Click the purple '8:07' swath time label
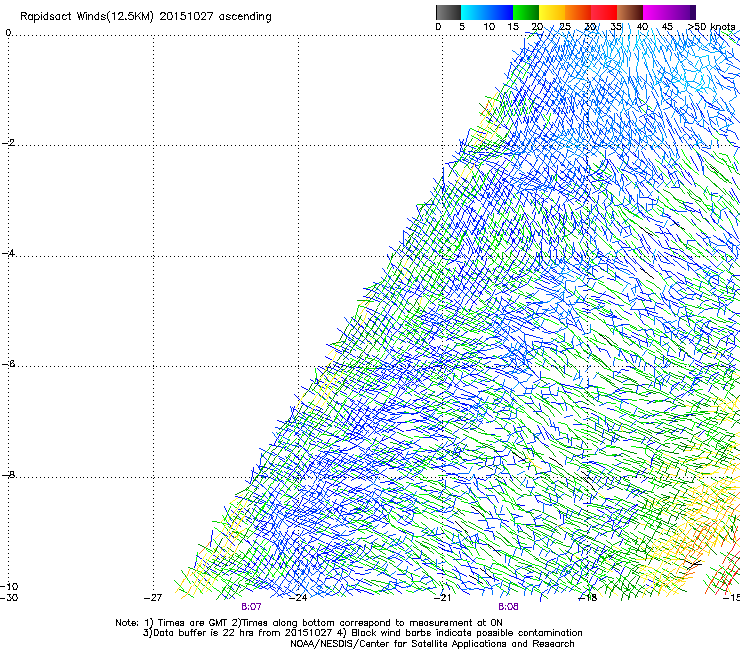Viewport: 740px width, 650px height. [x=251, y=607]
